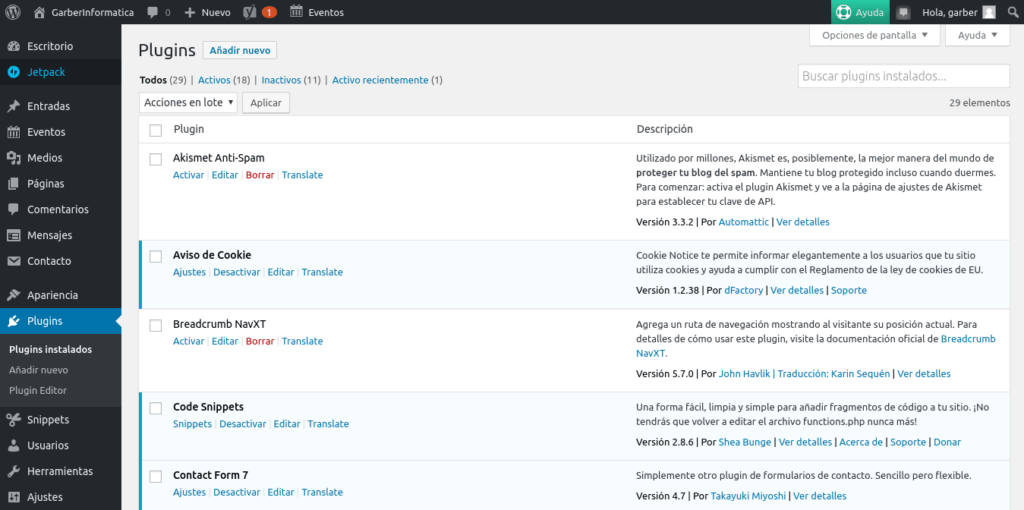The image size is (1024, 510).
Task: Focus the Buscar plugins instalados search field
Action: pyautogui.click(x=904, y=76)
